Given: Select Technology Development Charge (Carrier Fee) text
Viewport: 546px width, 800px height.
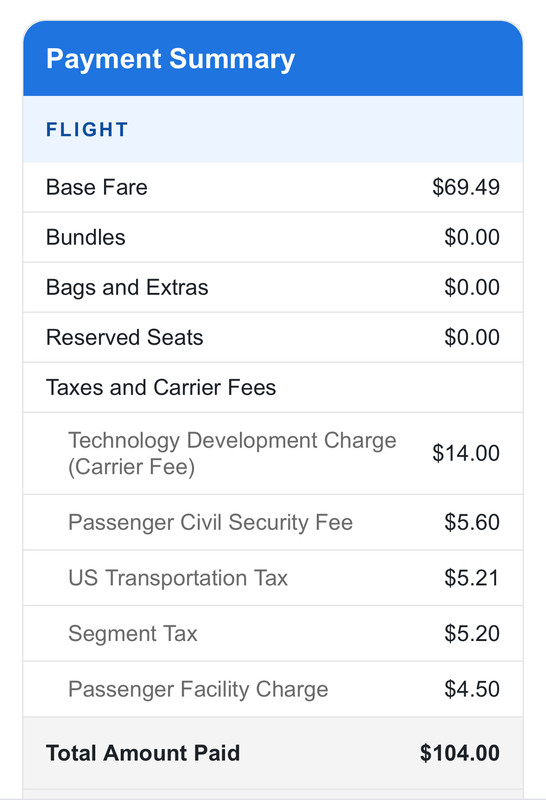Looking at the screenshot, I should pos(232,454).
